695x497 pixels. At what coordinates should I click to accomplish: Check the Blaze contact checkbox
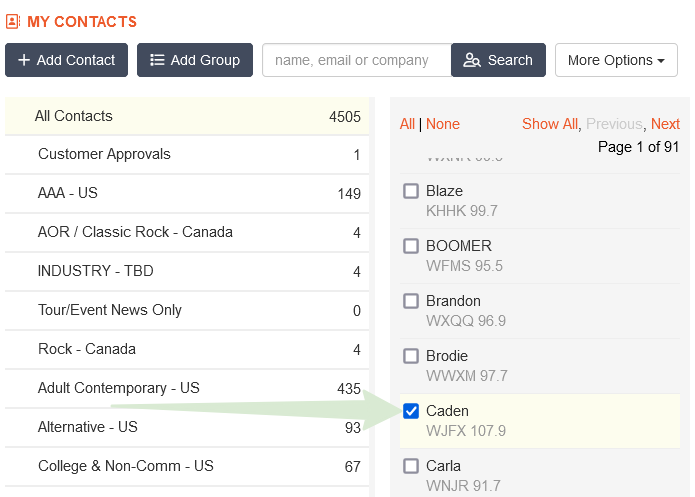pyautogui.click(x=411, y=191)
